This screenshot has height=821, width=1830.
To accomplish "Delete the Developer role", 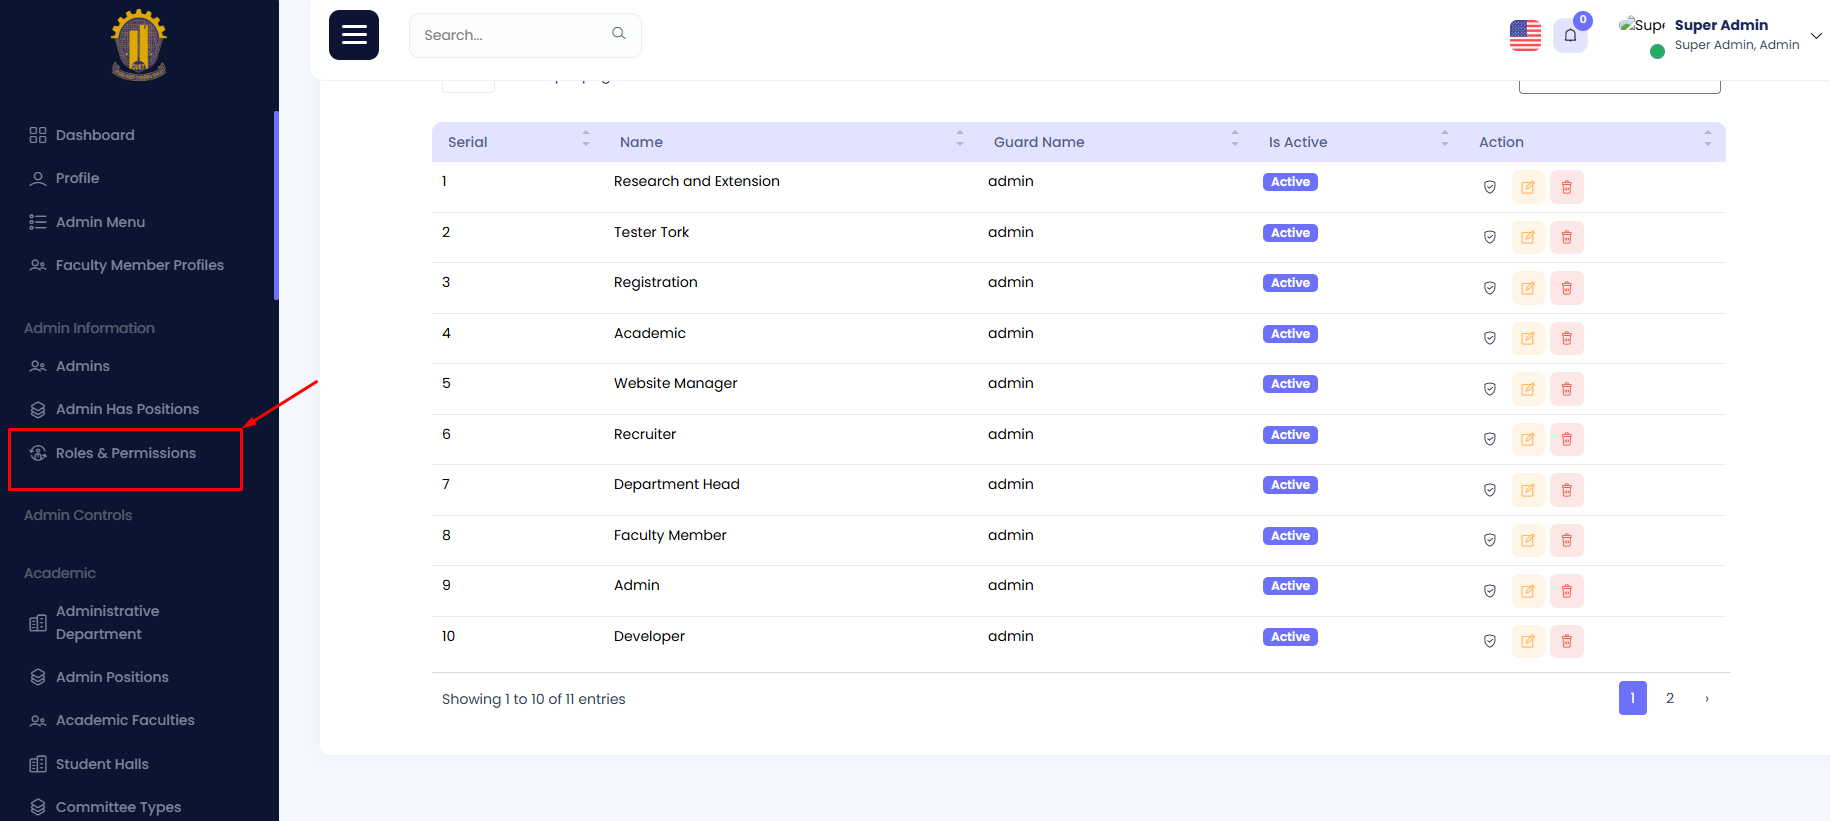I will coord(1566,641).
